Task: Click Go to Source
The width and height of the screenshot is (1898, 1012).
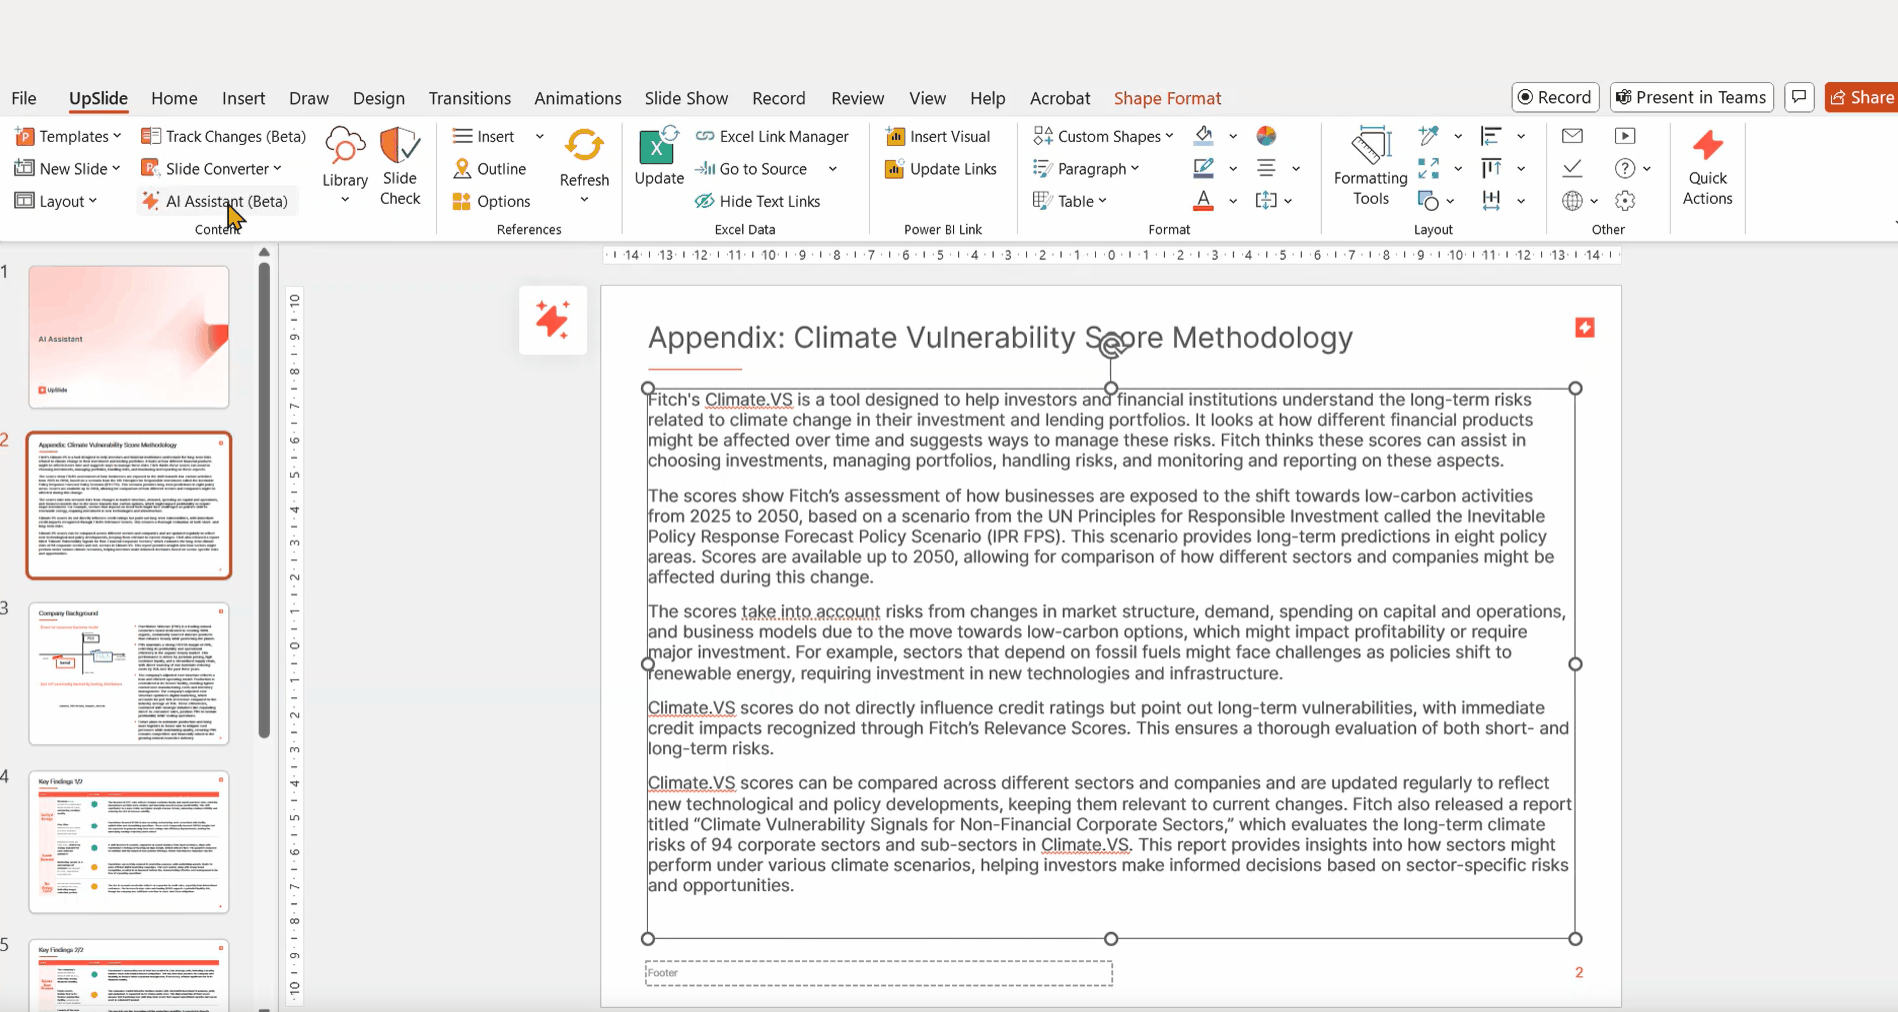Action: click(x=751, y=169)
